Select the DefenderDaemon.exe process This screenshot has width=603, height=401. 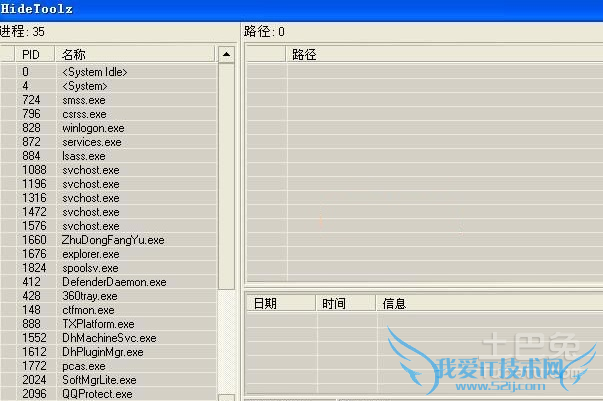(108, 282)
